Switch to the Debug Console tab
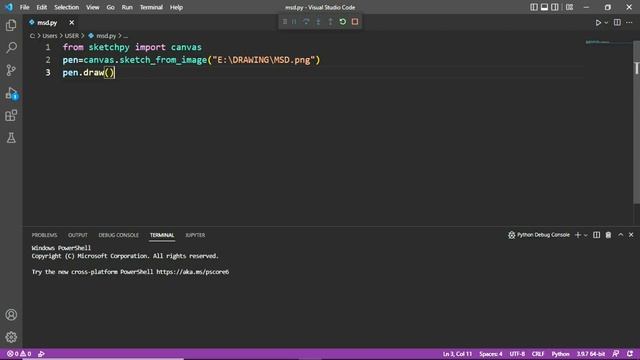The height and width of the screenshot is (360, 640). pos(118,235)
